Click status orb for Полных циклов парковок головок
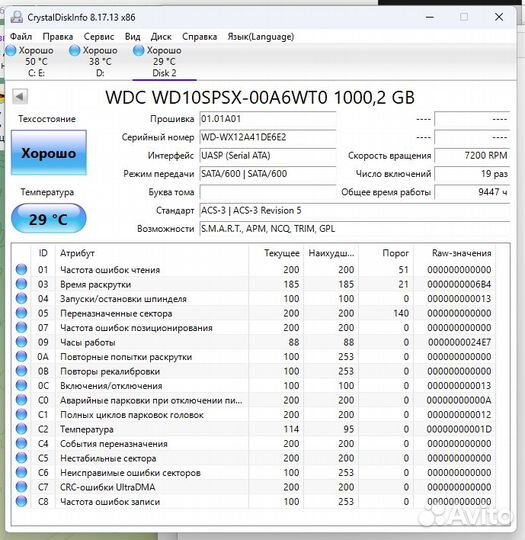 pos(21,414)
